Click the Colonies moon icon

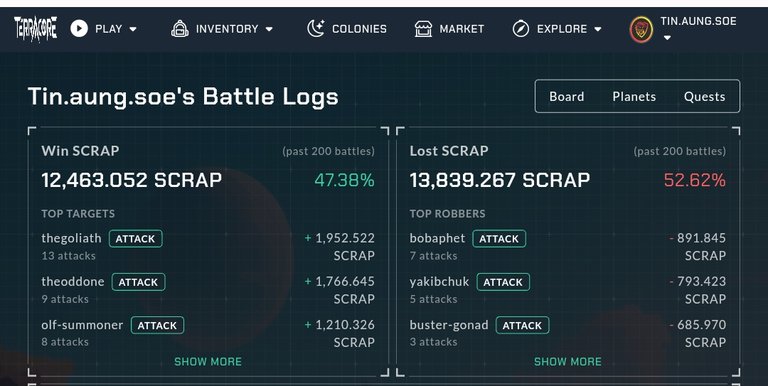coord(315,28)
